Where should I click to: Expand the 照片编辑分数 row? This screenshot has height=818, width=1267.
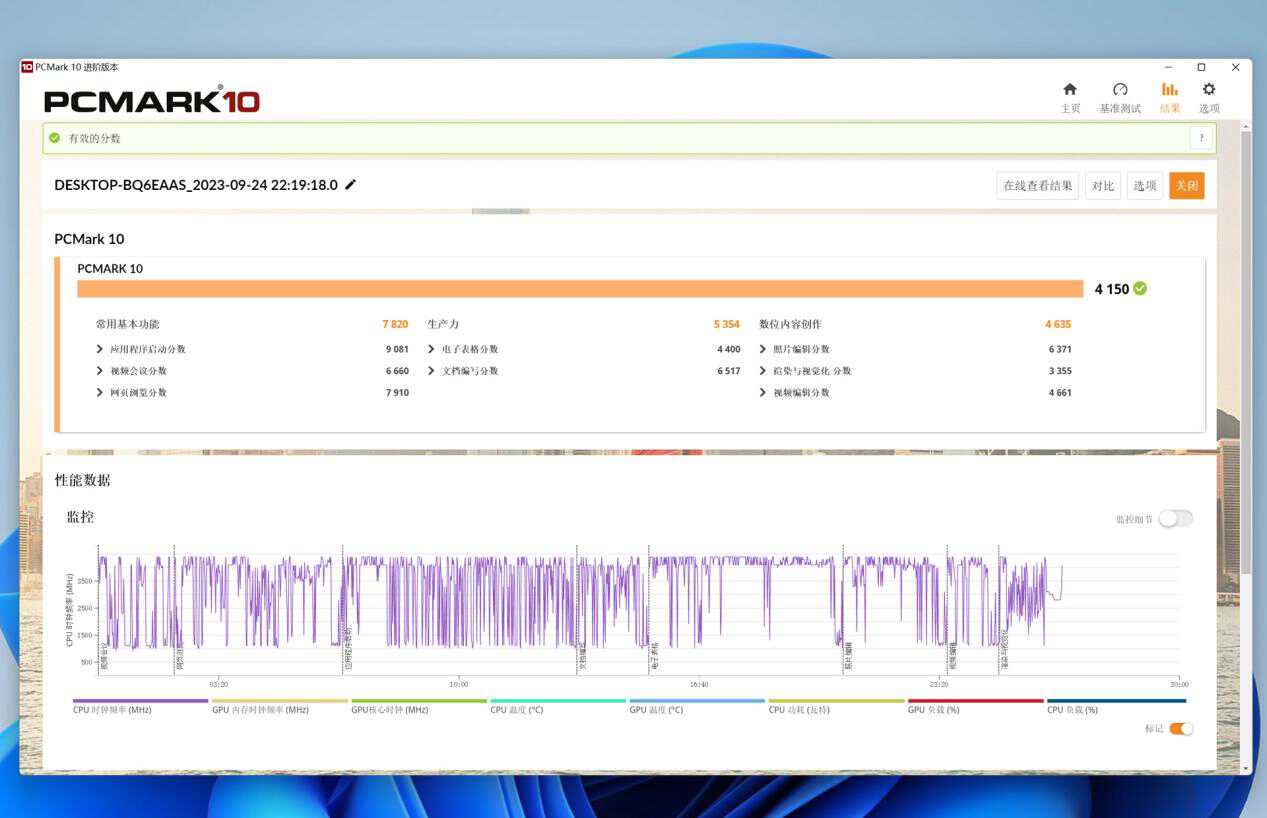click(763, 349)
